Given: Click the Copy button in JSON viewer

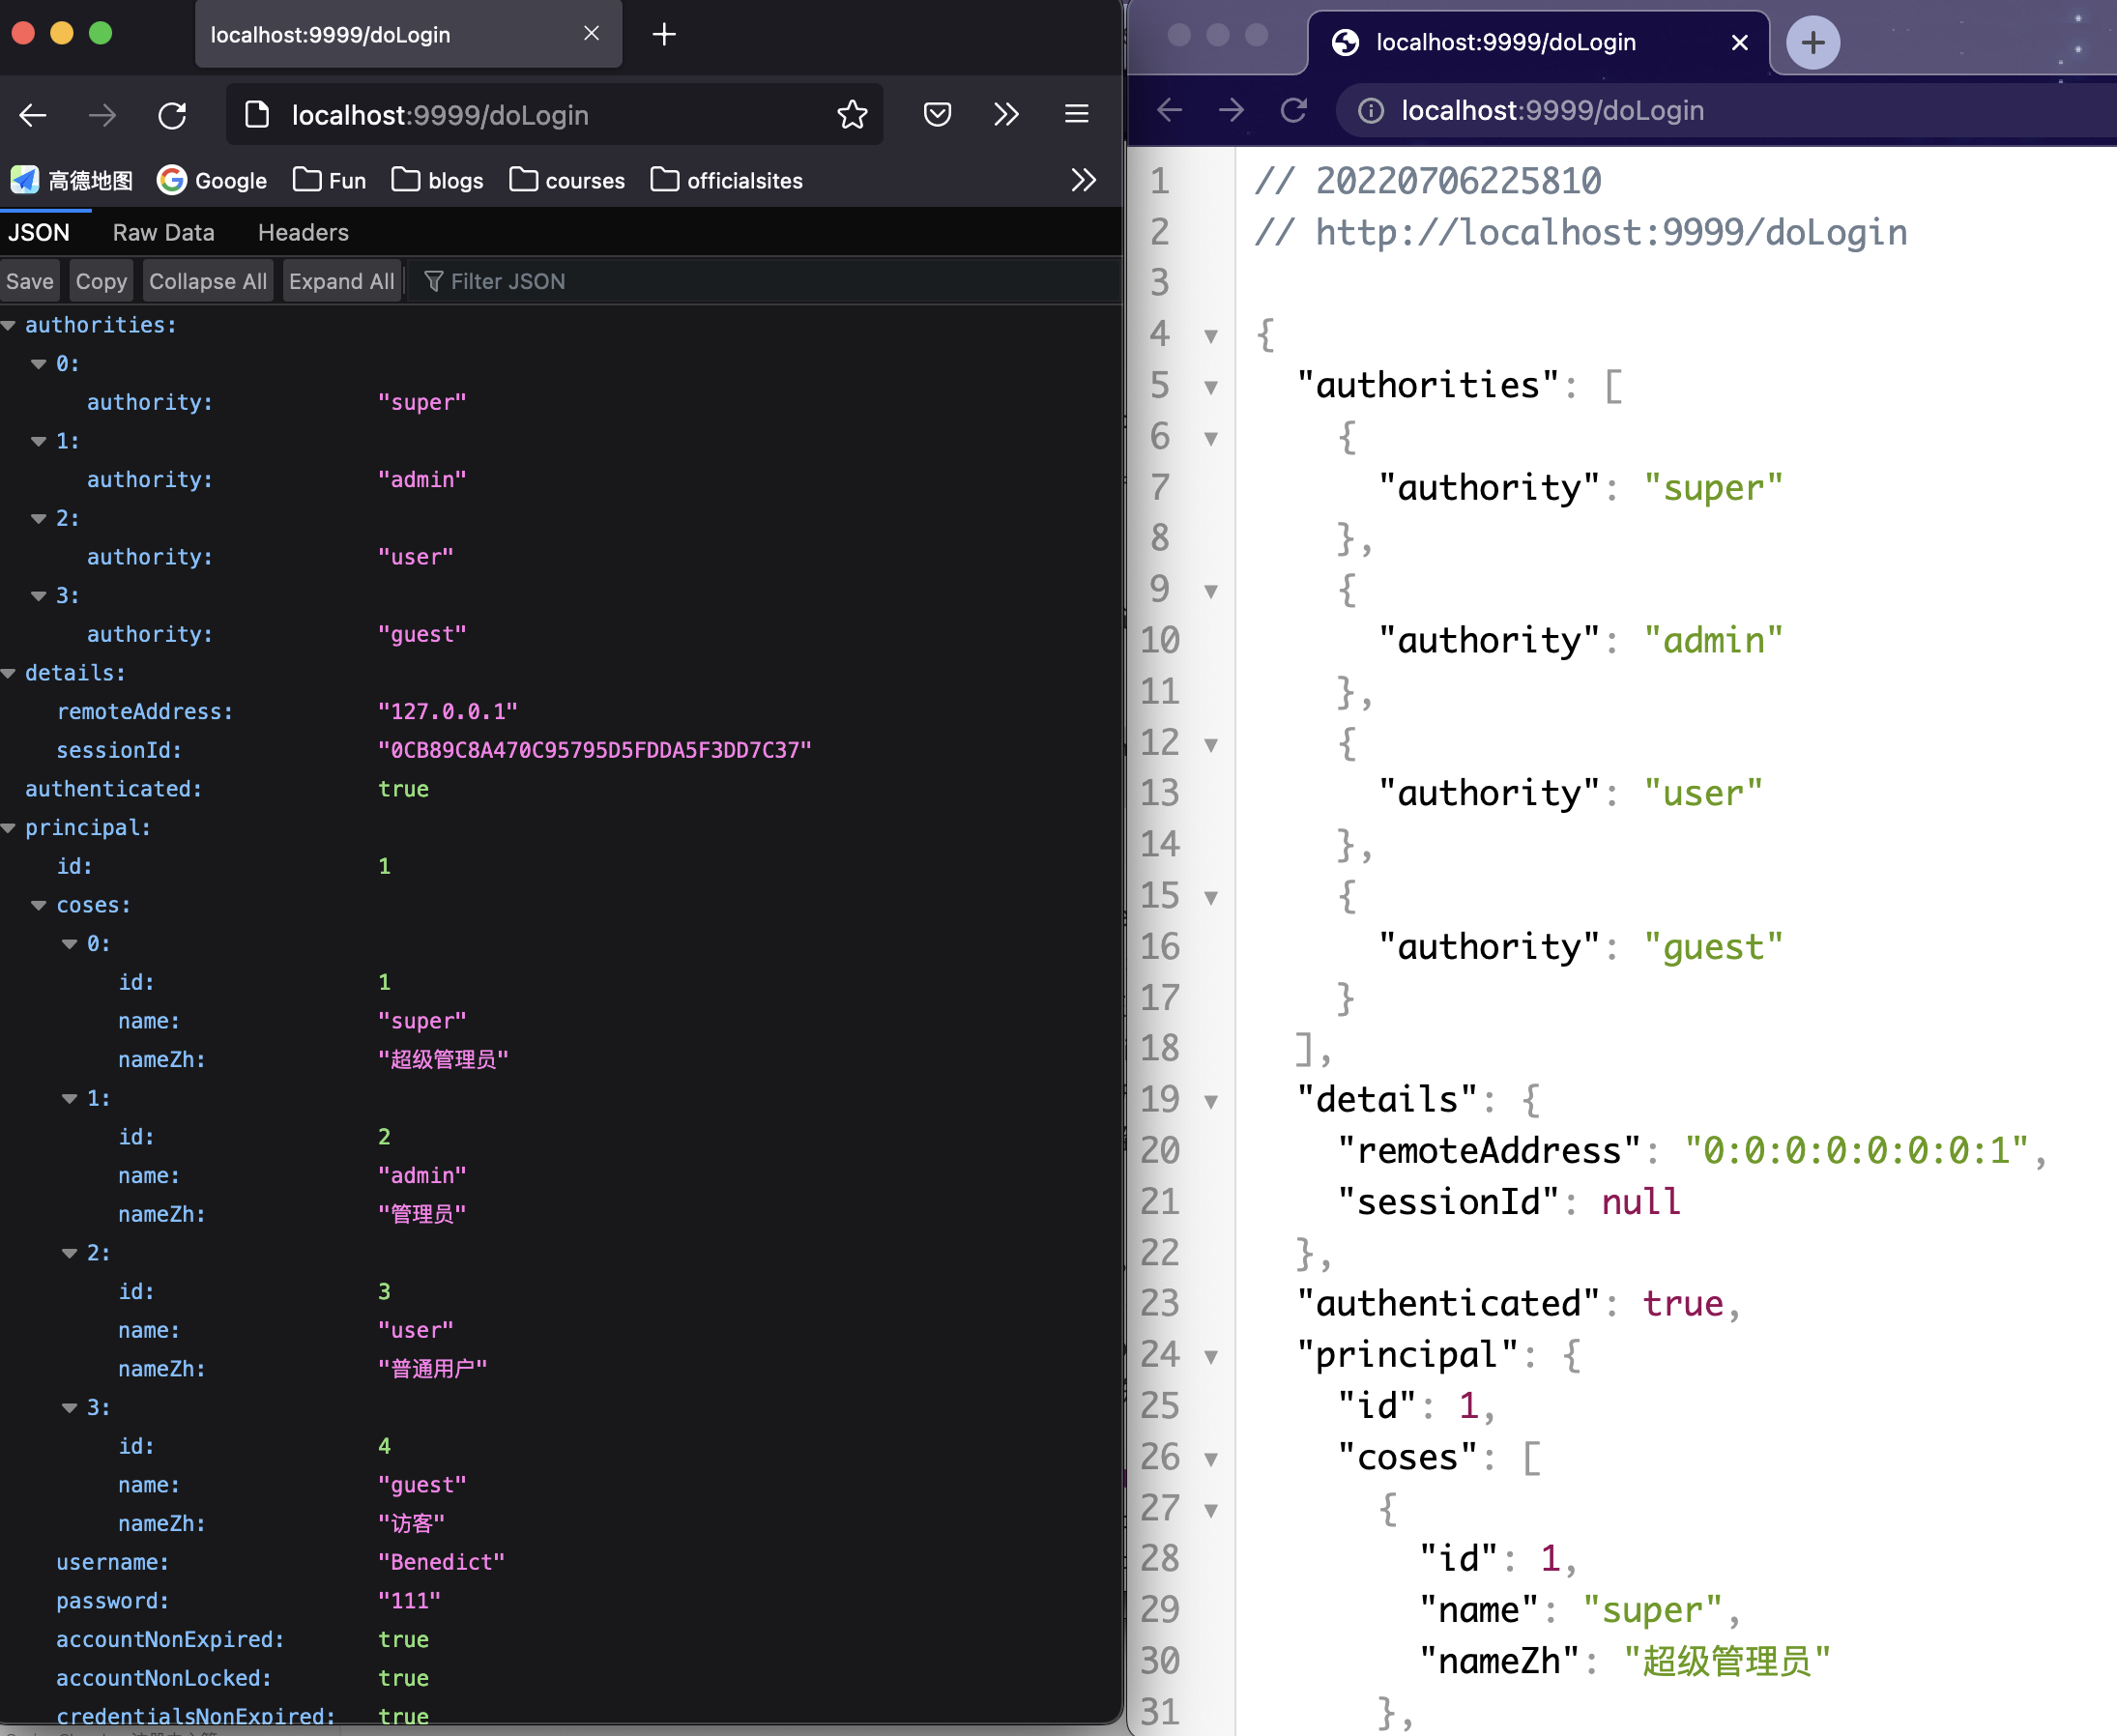Looking at the screenshot, I should 101,282.
